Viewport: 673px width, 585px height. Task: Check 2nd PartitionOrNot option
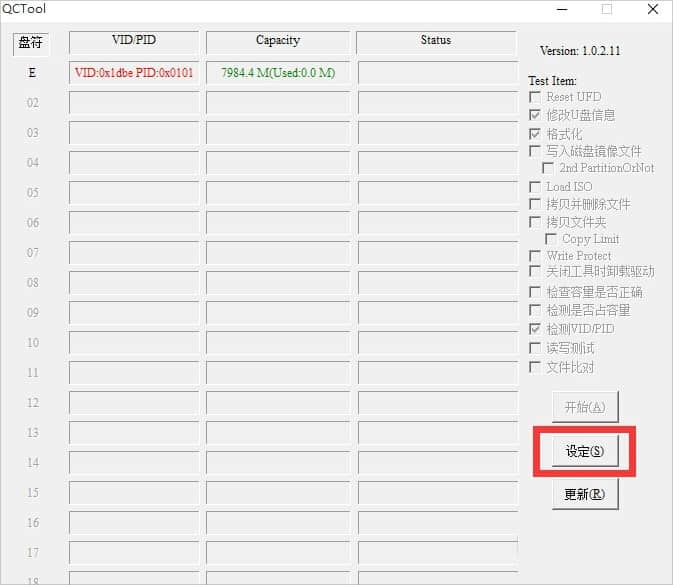pyautogui.click(x=548, y=168)
